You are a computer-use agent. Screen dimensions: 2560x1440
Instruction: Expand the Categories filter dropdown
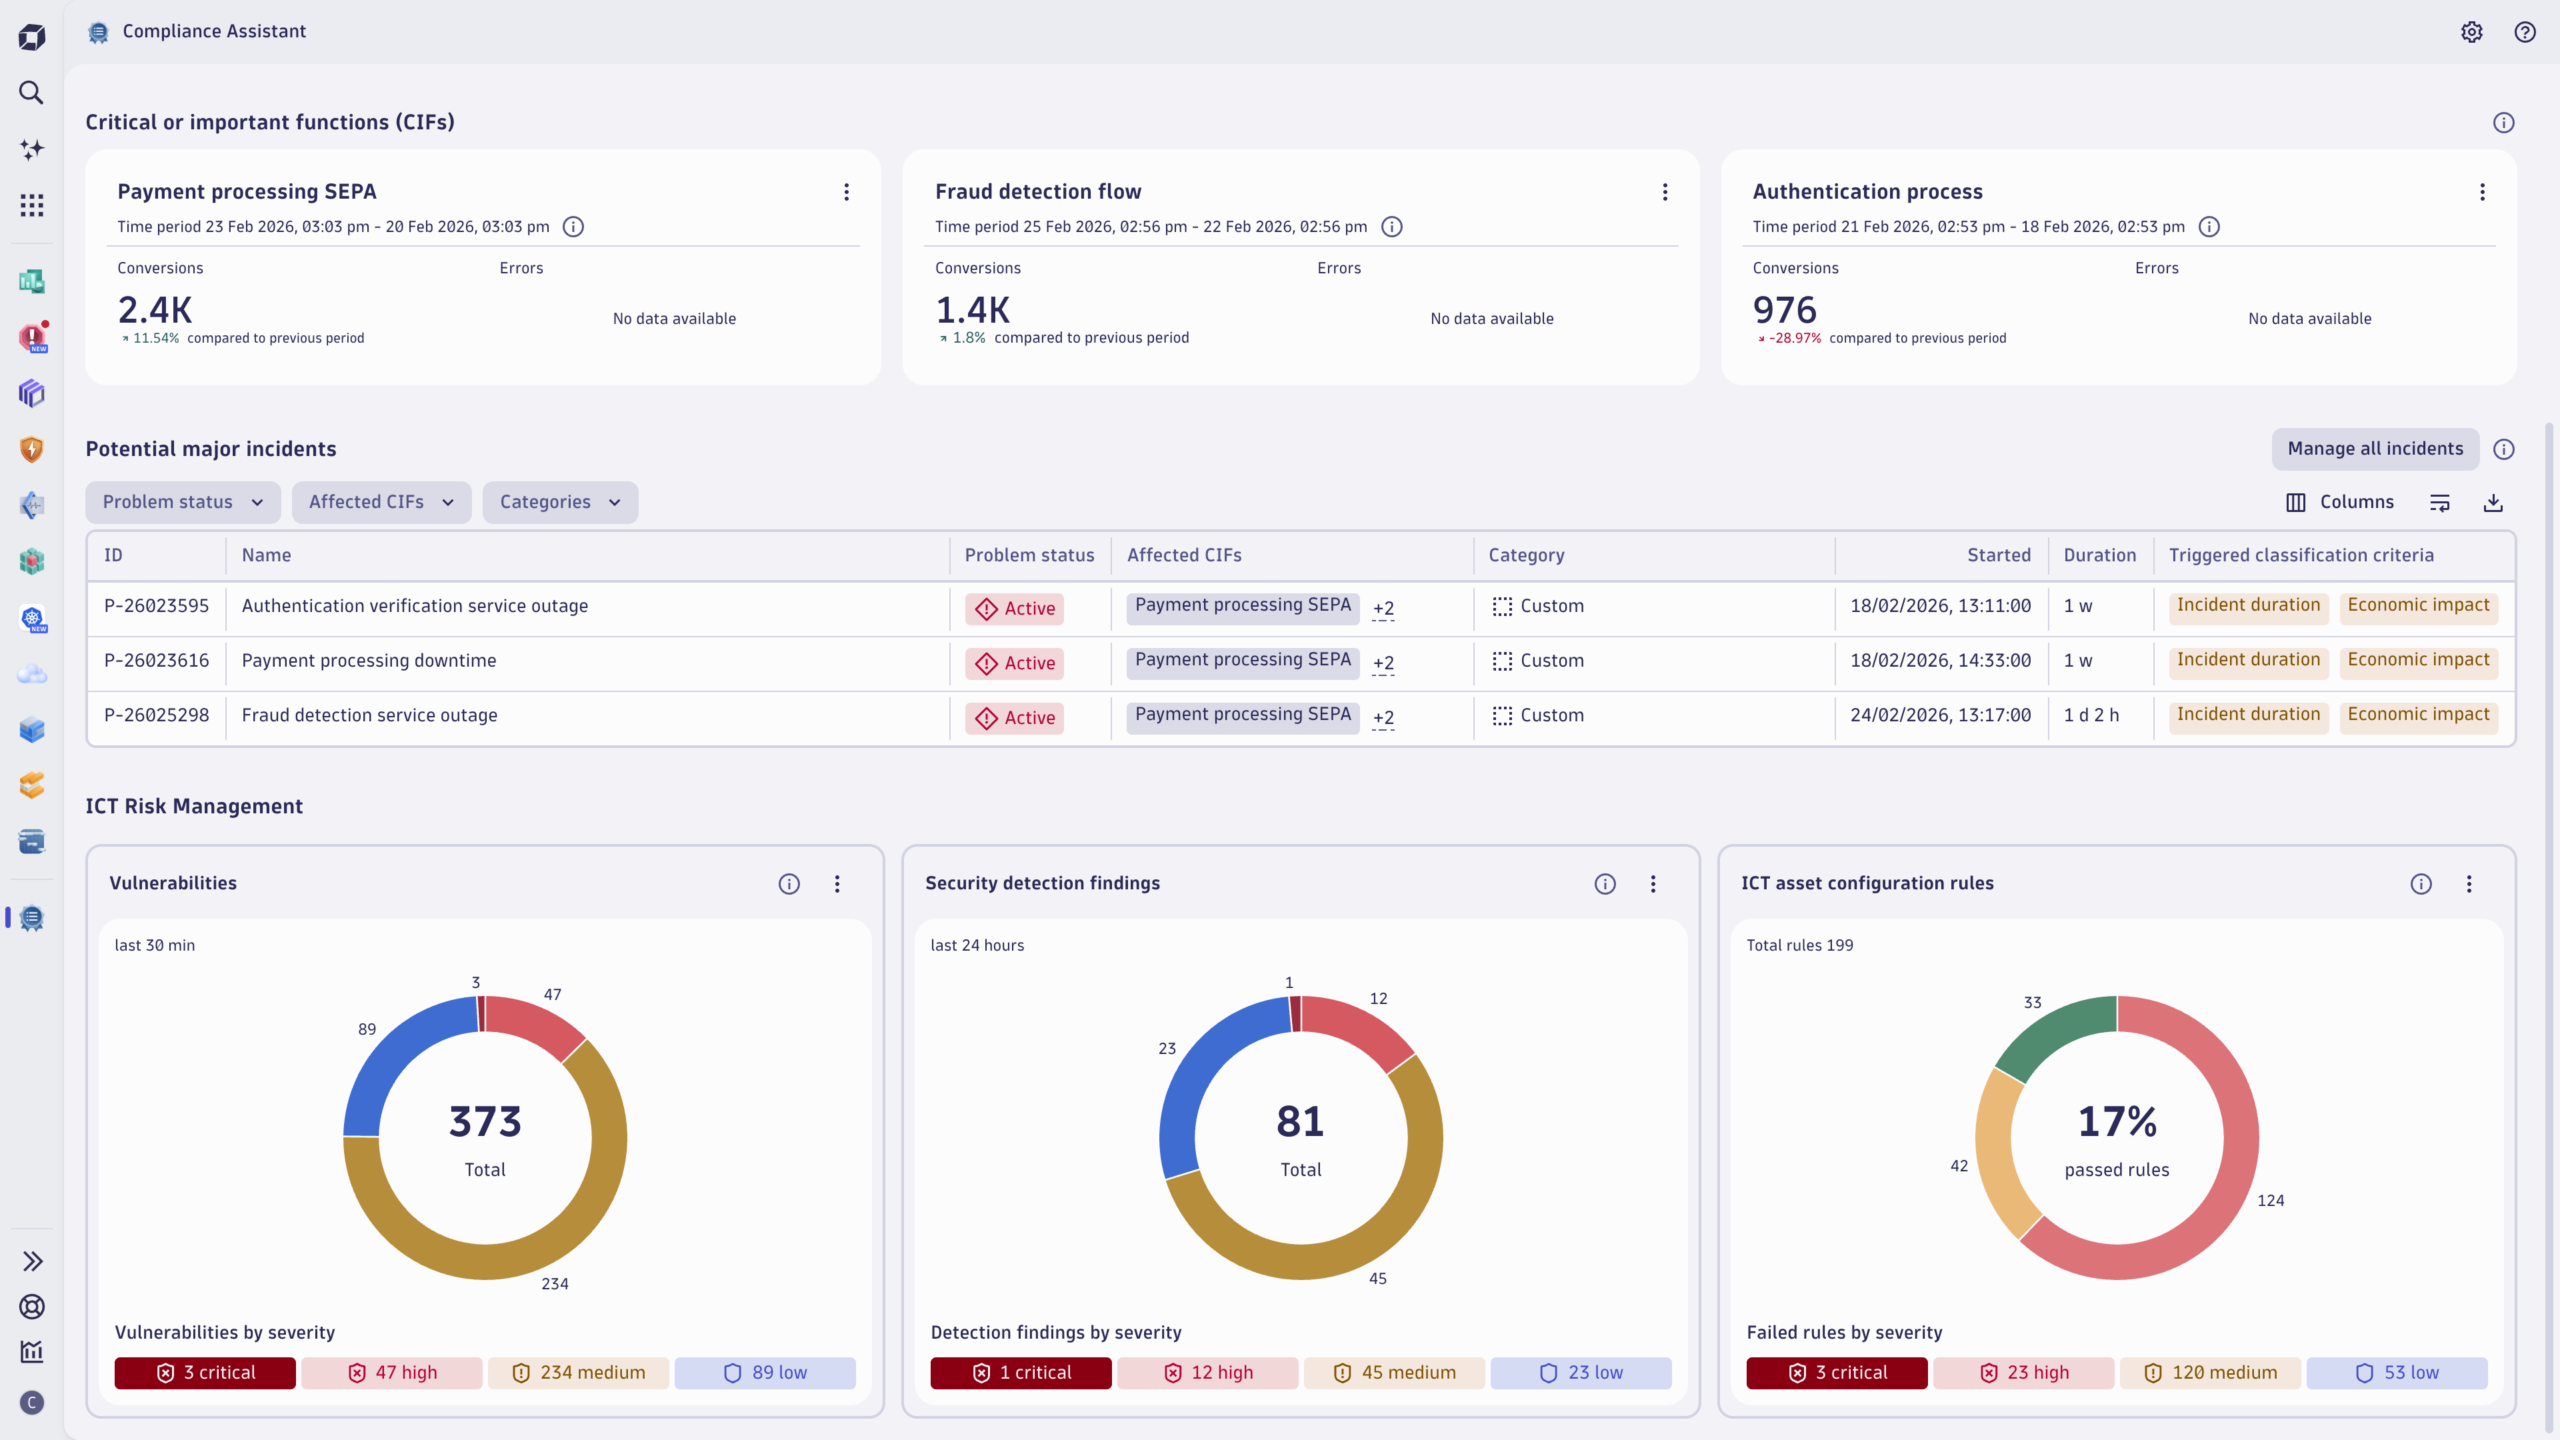tap(560, 502)
